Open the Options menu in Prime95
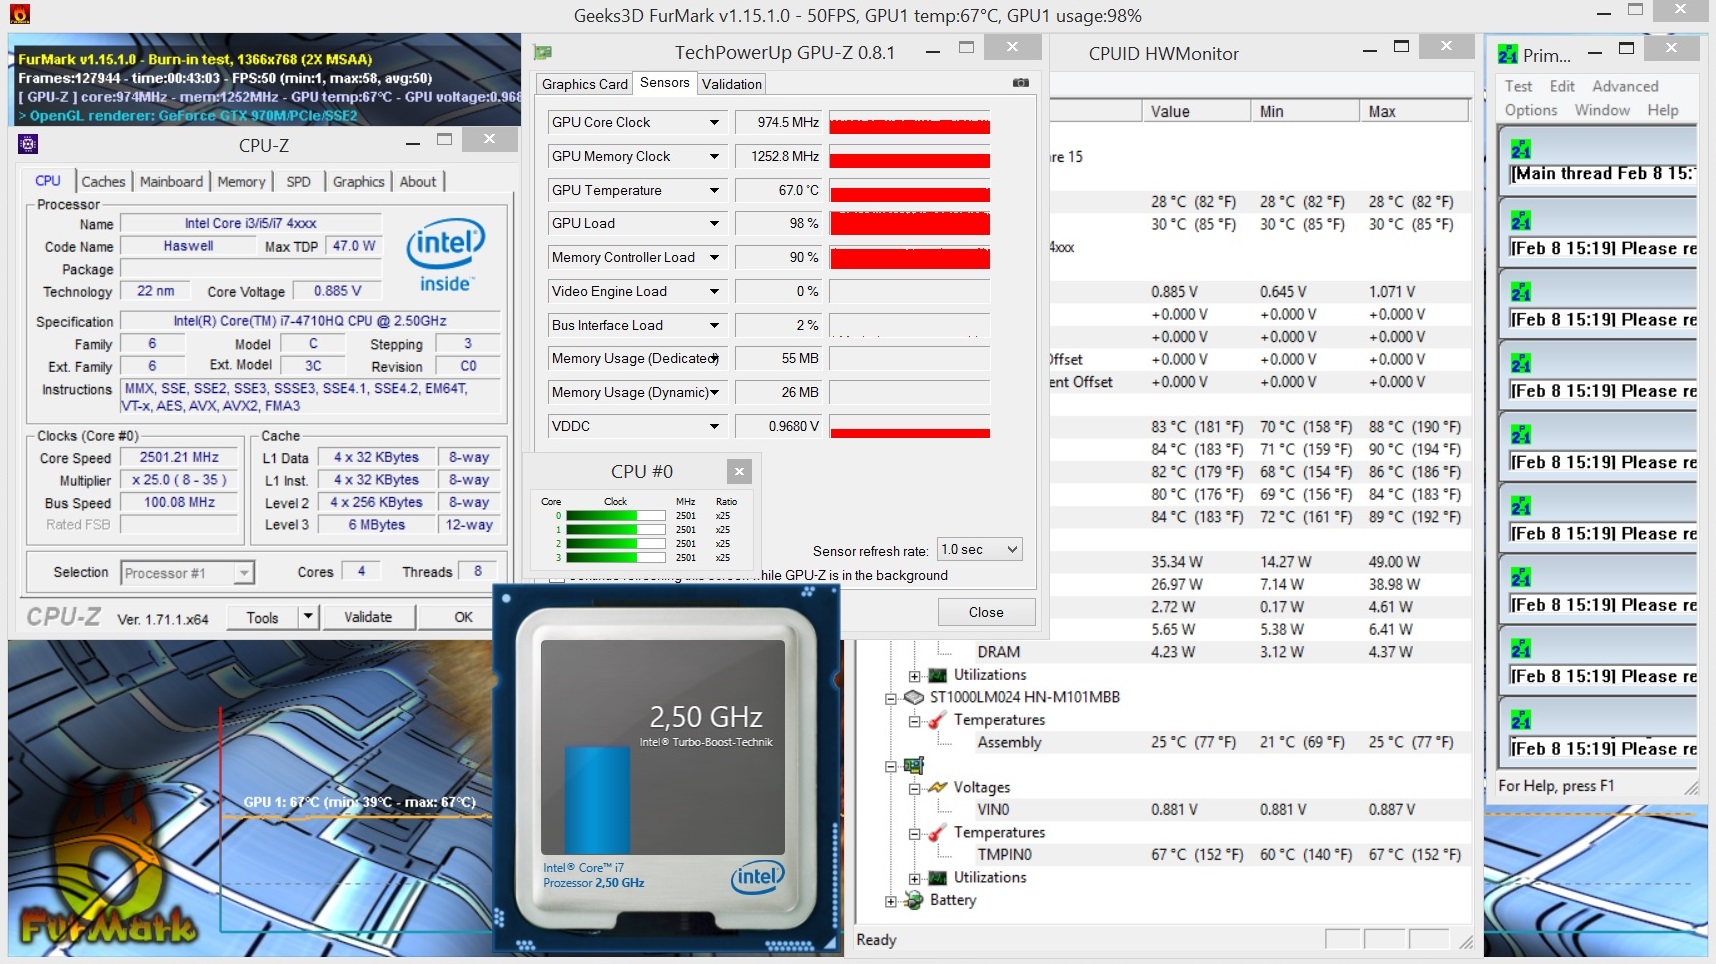This screenshot has width=1716, height=964. pos(1531,110)
